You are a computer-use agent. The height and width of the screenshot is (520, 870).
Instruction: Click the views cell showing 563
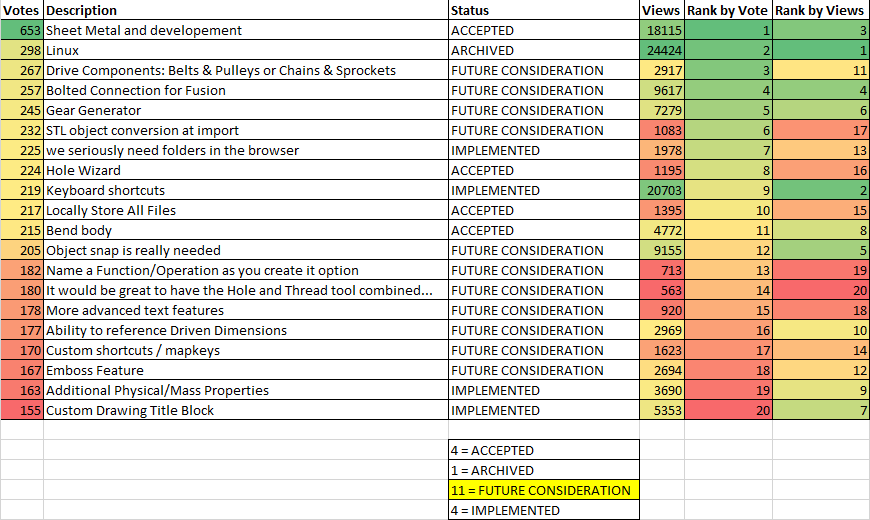point(661,290)
